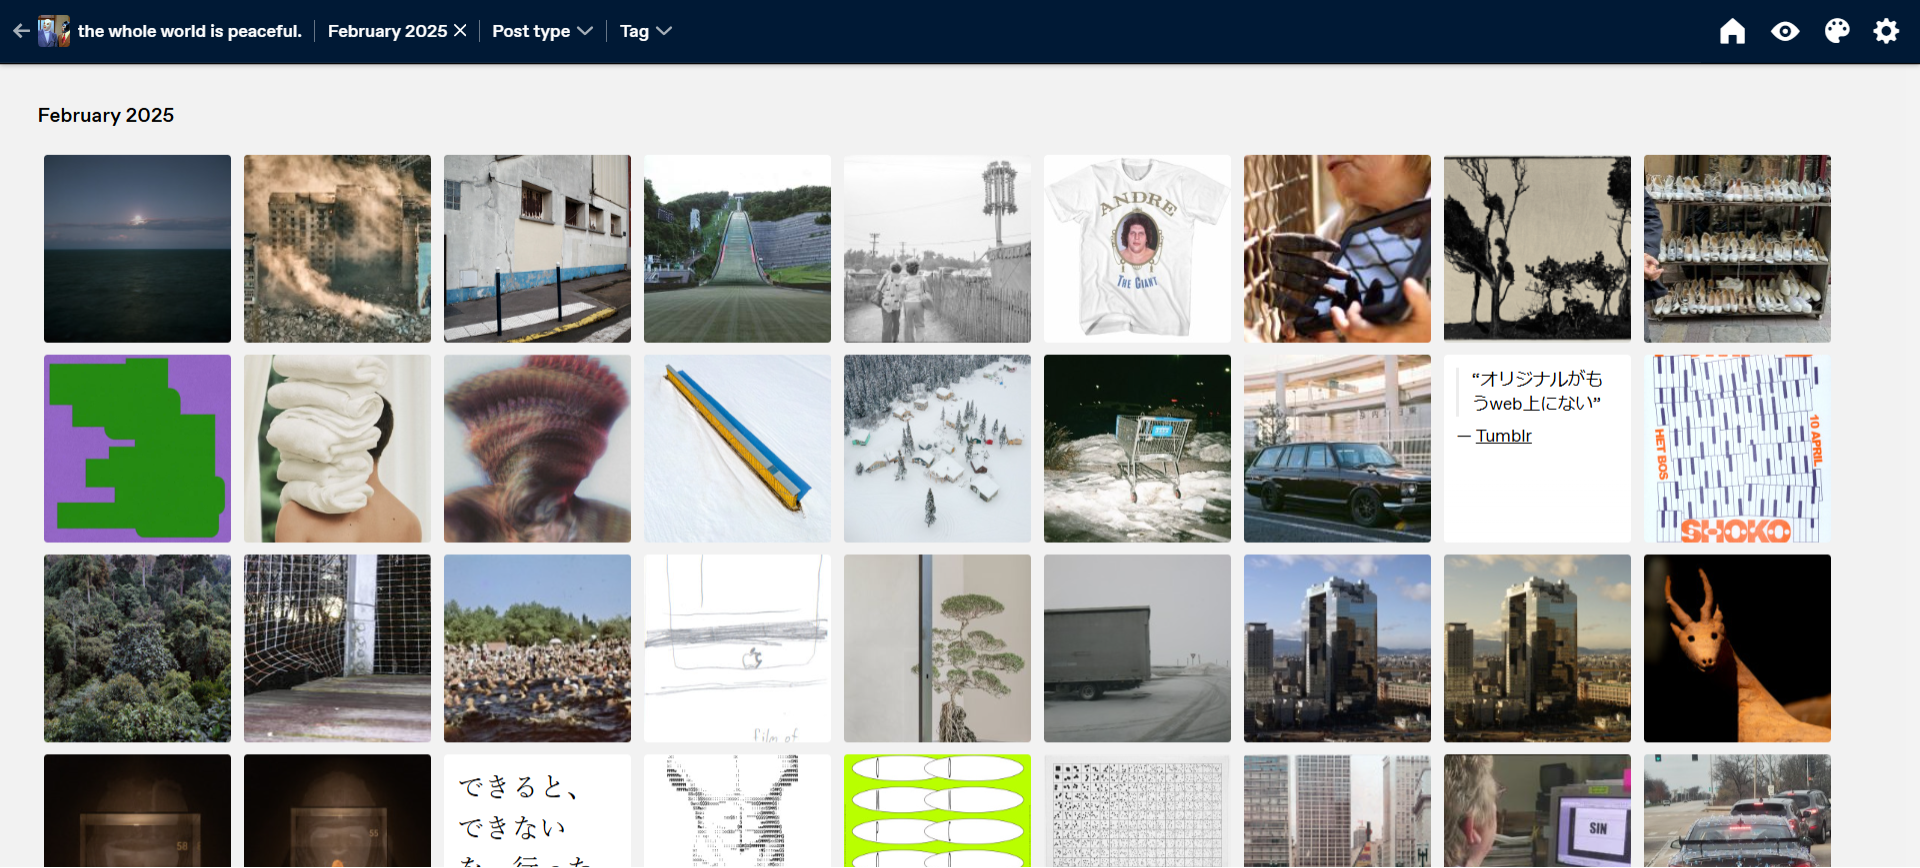This screenshot has height=868, width=1920.
Task: Open the pencil sketch drawing thumbnail
Action: 737,649
